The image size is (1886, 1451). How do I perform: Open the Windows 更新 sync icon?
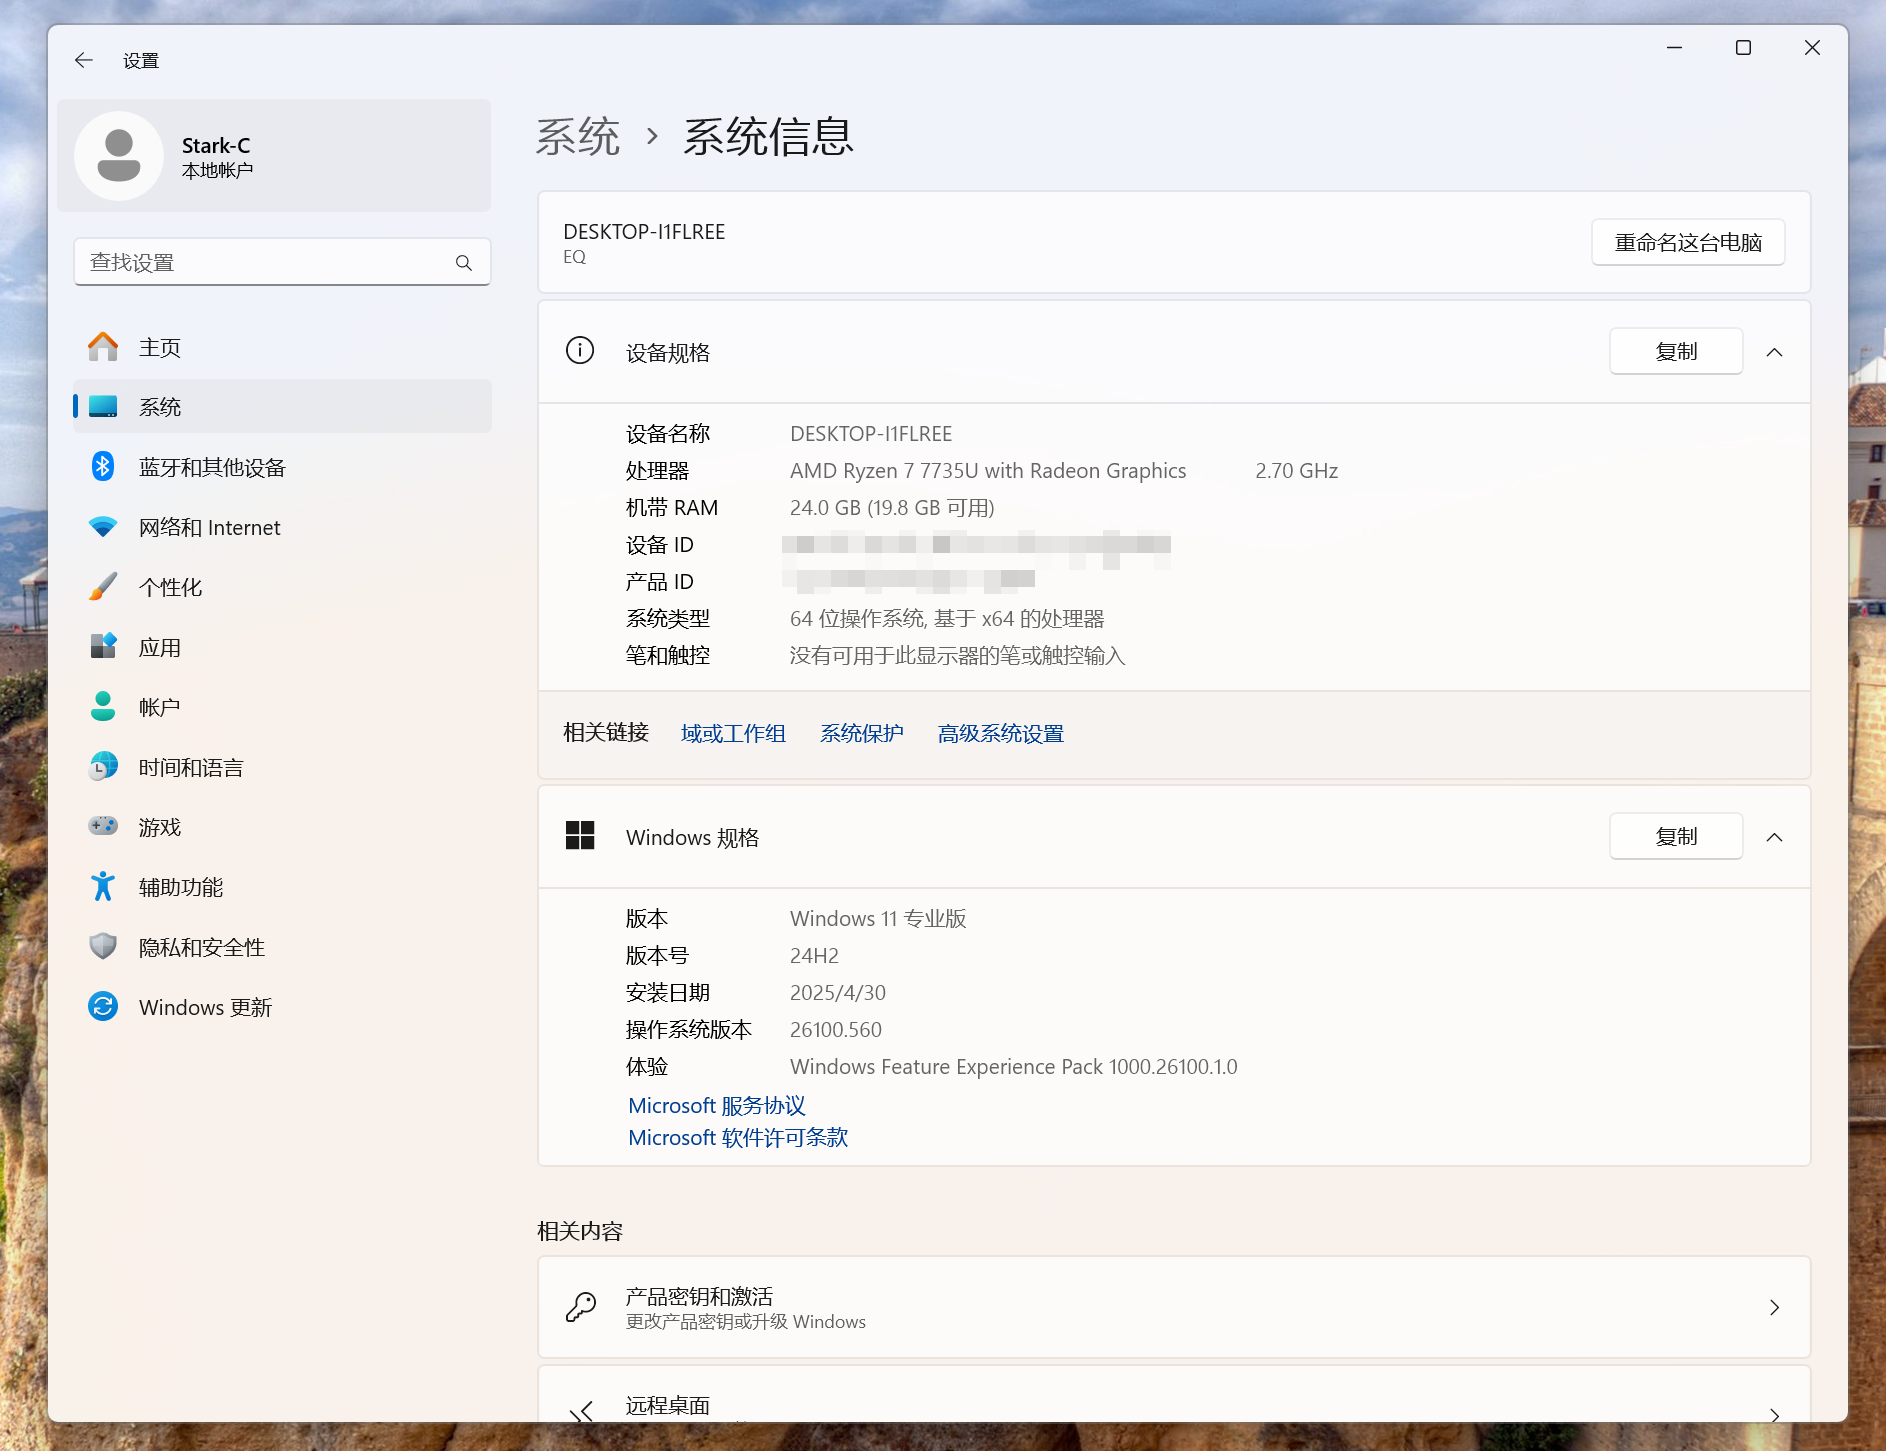pyautogui.click(x=103, y=1007)
